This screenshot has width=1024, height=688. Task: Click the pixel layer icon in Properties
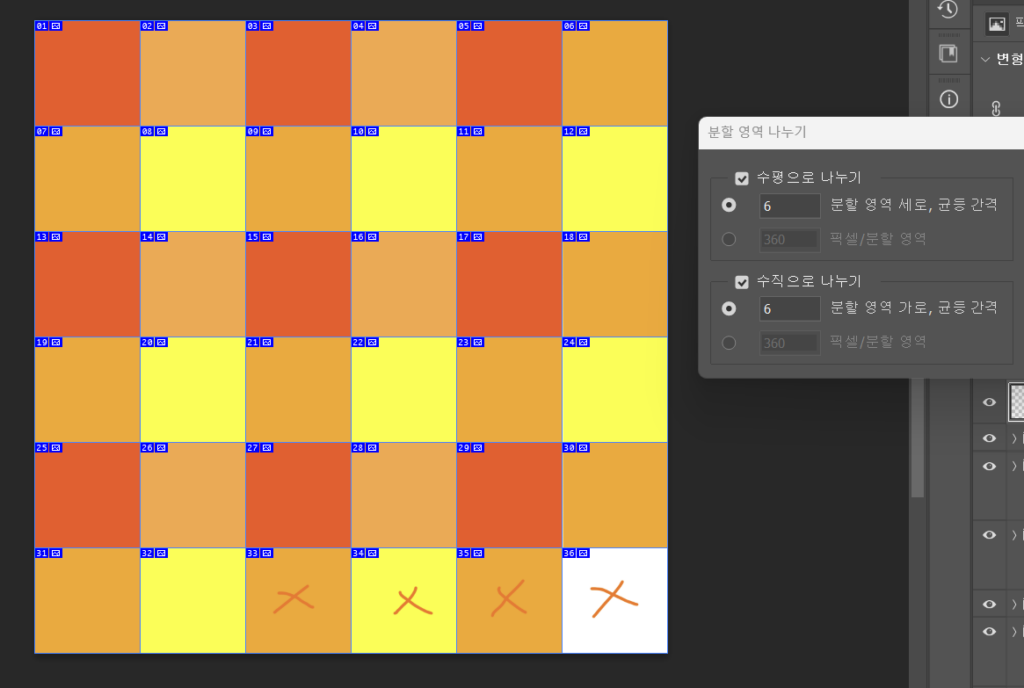click(996, 24)
